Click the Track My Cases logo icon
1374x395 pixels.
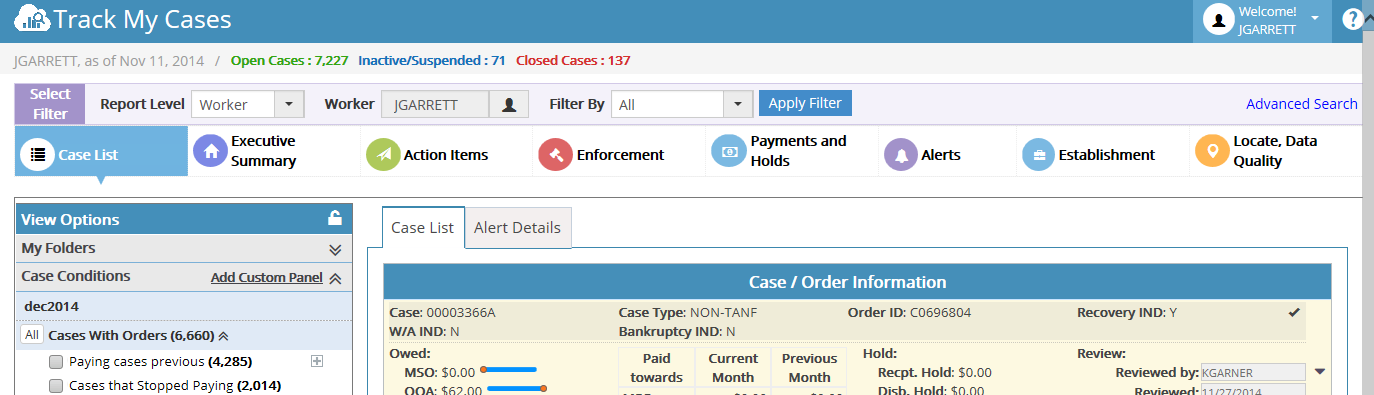(31, 18)
